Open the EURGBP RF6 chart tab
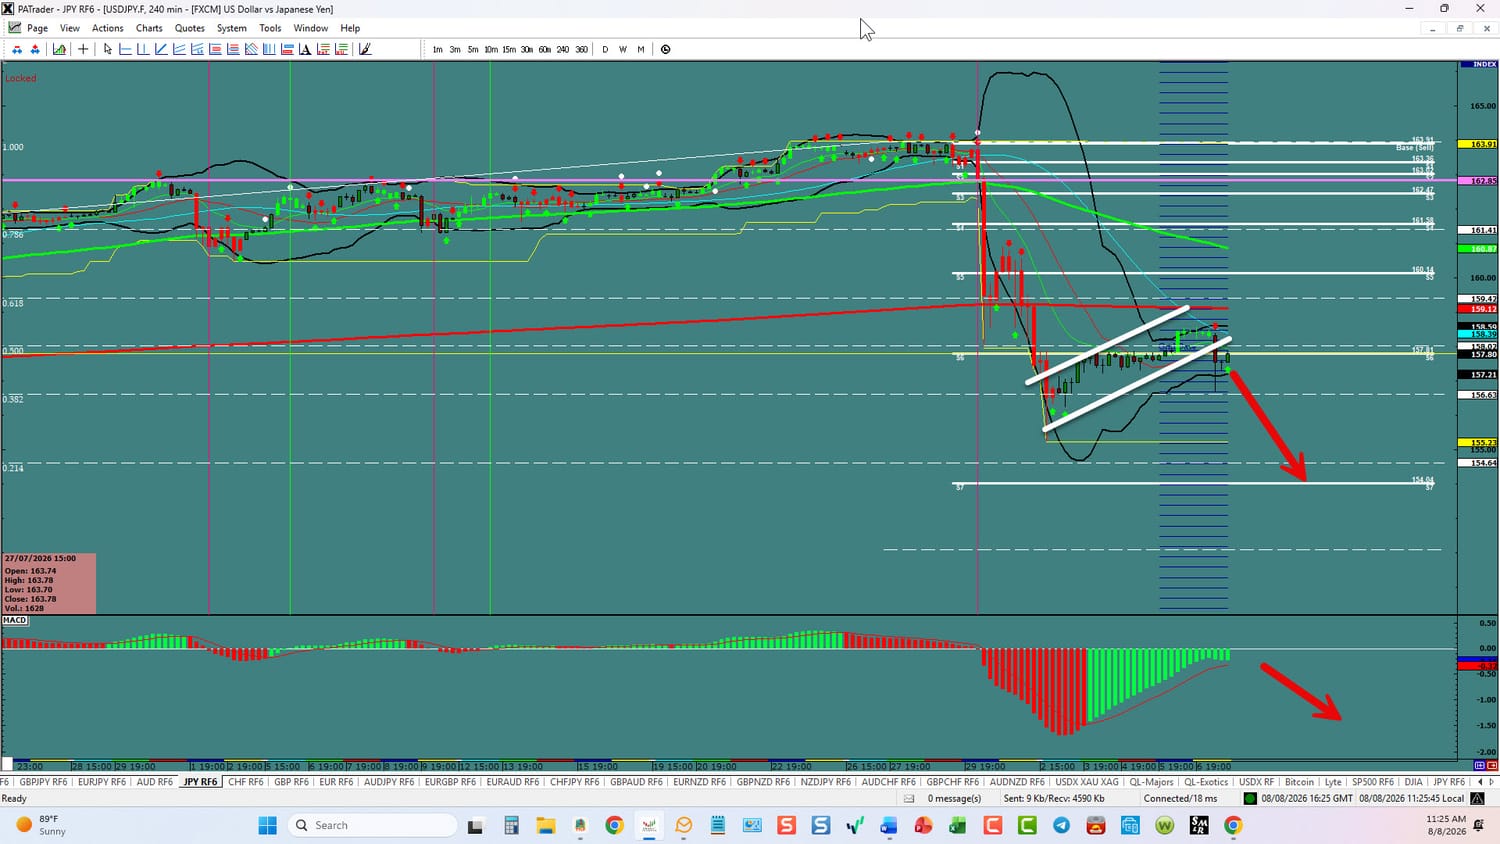 tap(450, 782)
